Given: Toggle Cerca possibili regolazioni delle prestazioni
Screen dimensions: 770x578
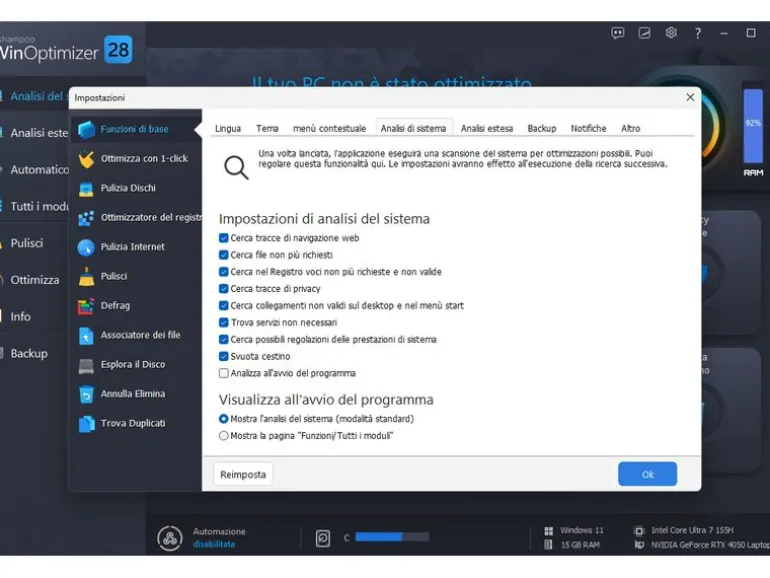Looking at the screenshot, I should pyautogui.click(x=223, y=340).
